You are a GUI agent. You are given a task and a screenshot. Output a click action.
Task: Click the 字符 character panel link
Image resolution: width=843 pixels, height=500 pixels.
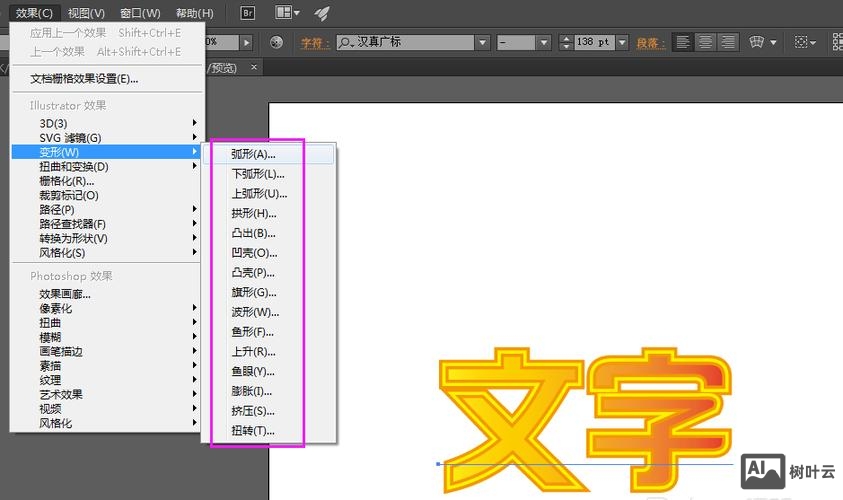click(314, 43)
